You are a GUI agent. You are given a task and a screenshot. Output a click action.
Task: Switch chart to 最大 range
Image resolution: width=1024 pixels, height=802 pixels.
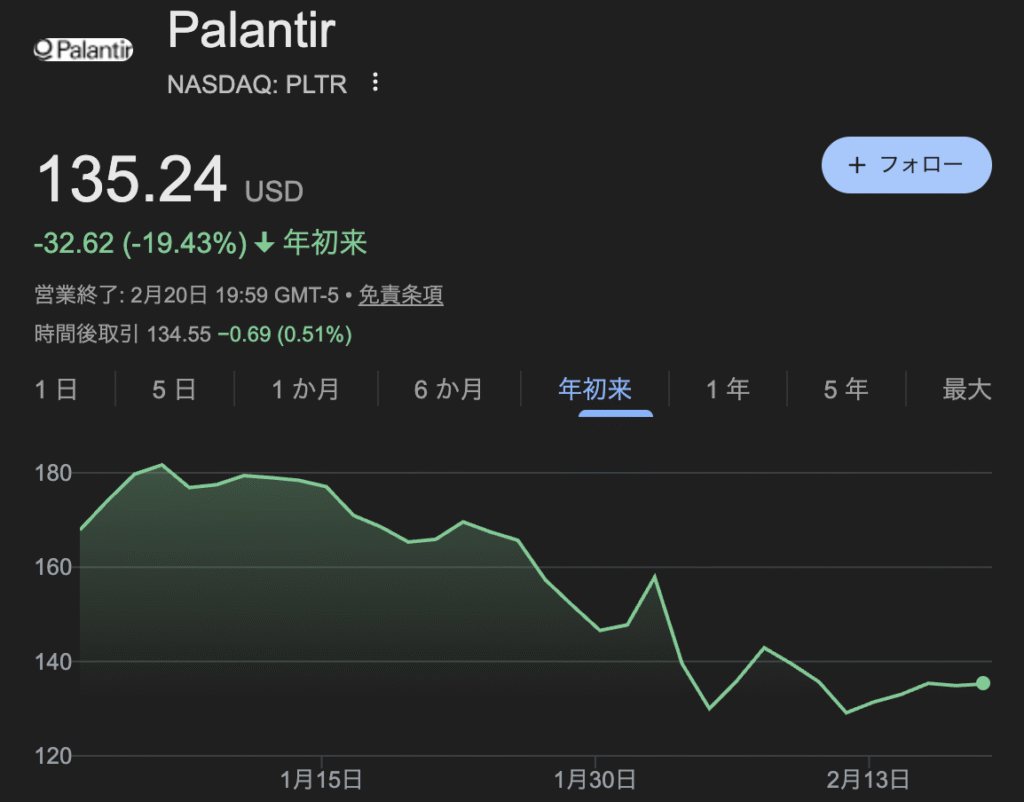pyautogui.click(x=966, y=389)
